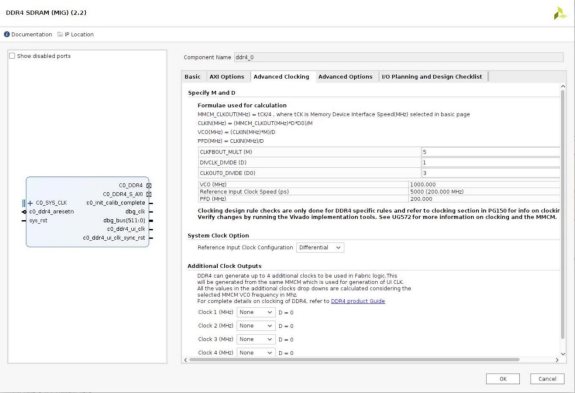Expand the C0_DDR4_S_AXI interface port icon
575x393 pixels.
149,194
